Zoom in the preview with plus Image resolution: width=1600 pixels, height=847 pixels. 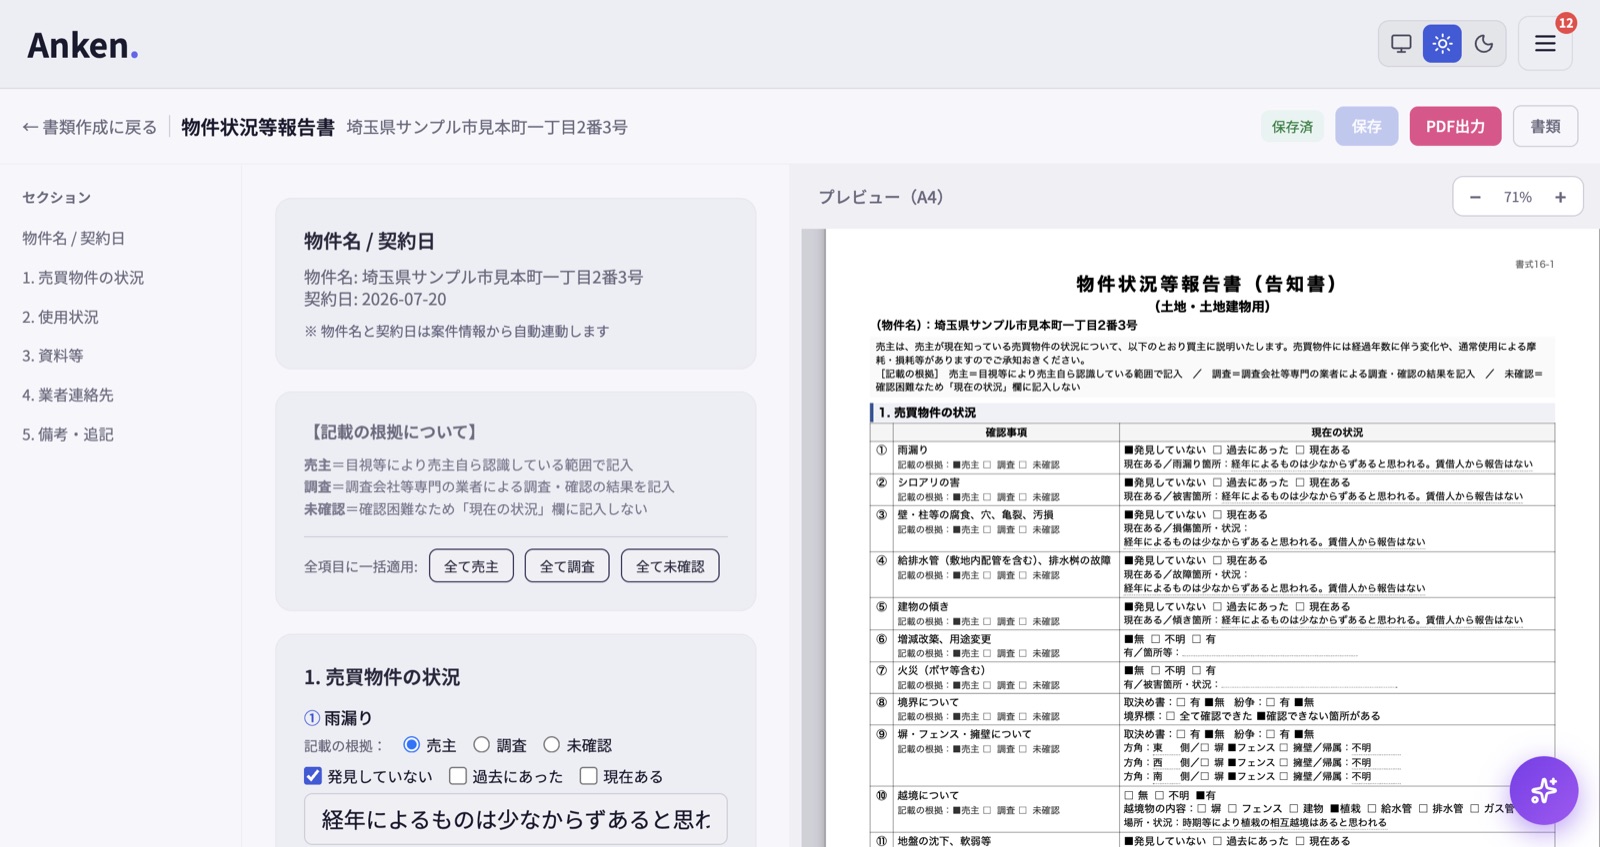1560,197
